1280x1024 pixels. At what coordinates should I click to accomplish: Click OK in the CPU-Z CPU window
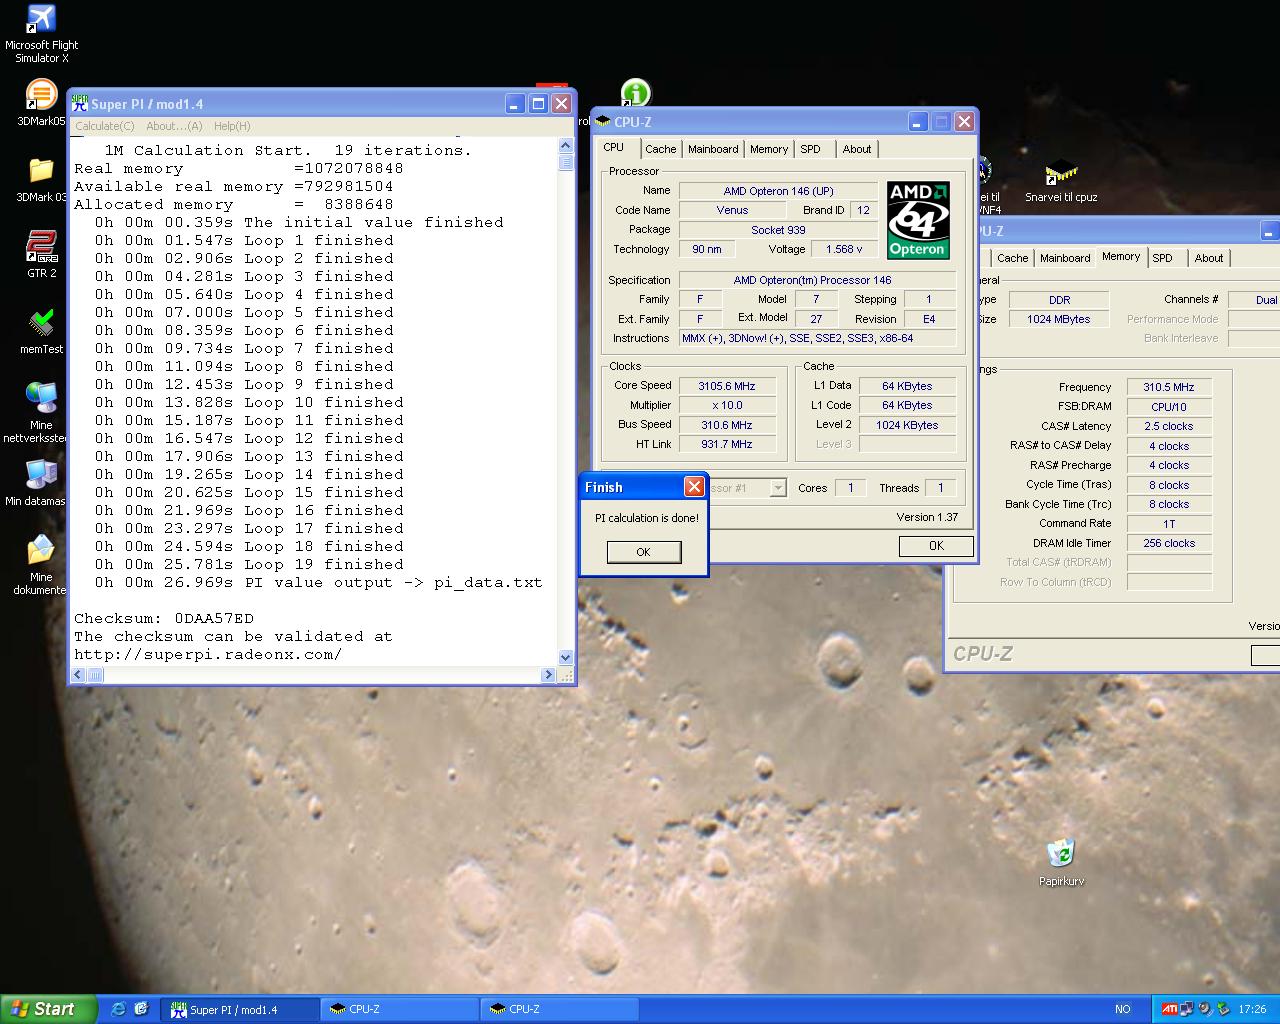pos(936,546)
